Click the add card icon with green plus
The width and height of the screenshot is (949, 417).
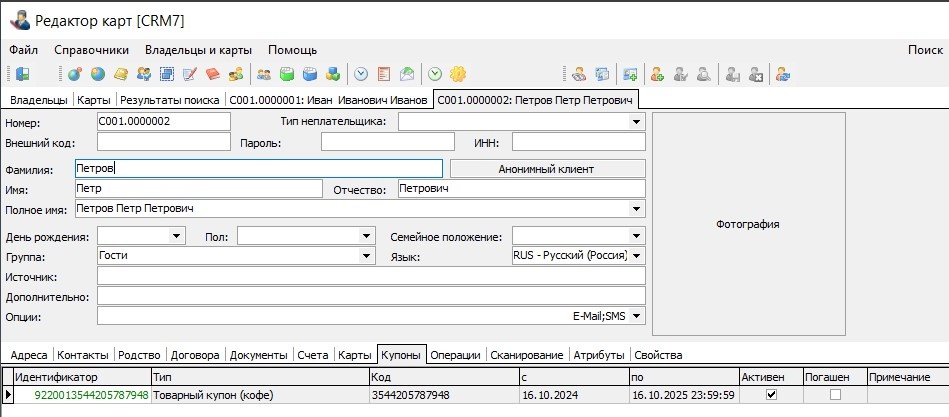[630, 74]
